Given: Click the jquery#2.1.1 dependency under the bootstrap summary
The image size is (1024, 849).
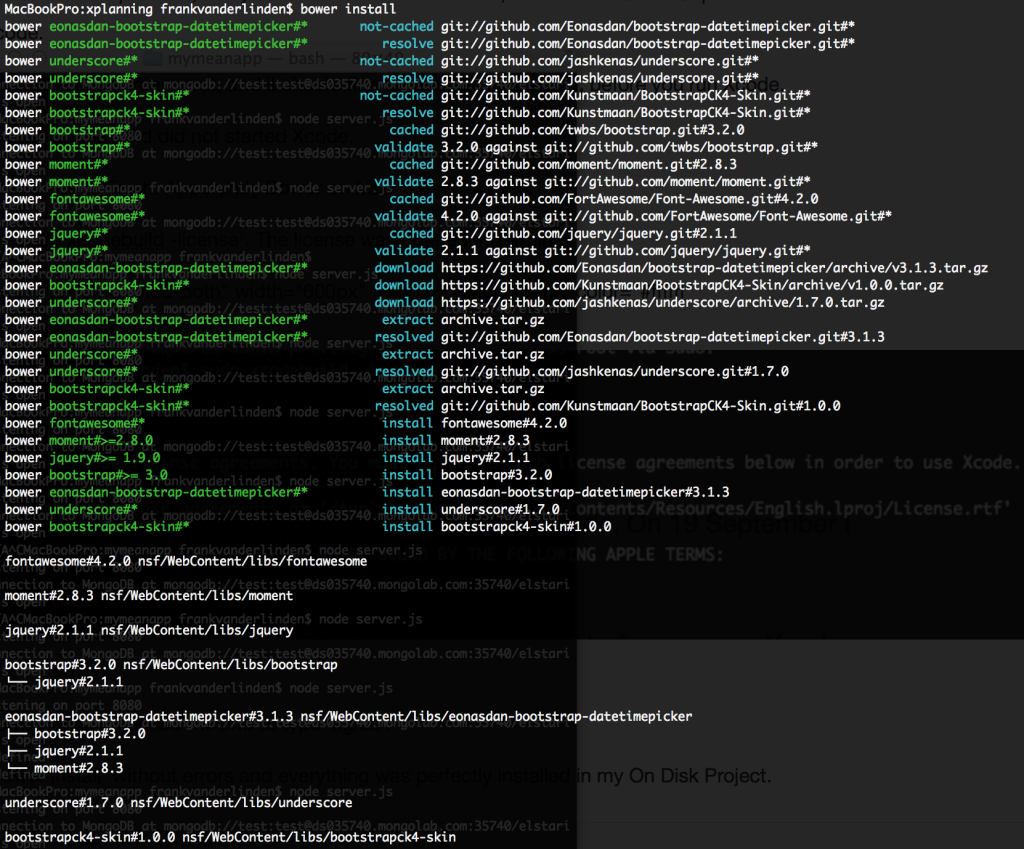Looking at the screenshot, I should (79, 682).
